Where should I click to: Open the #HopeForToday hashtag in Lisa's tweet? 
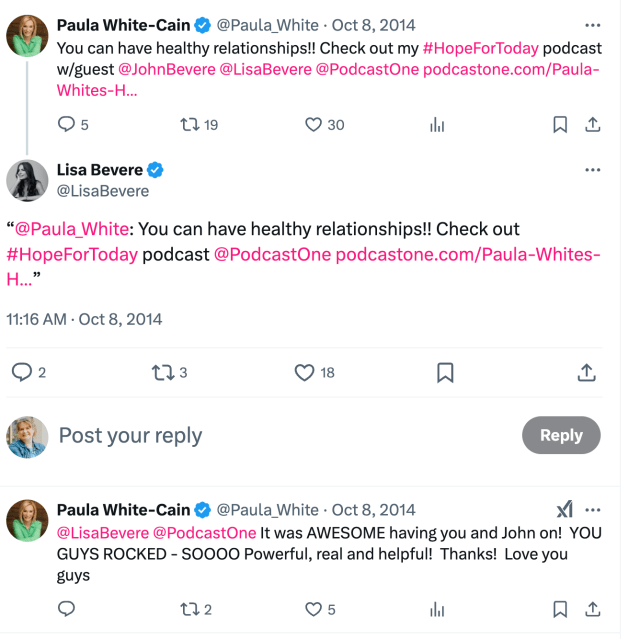pyautogui.click(x=72, y=254)
